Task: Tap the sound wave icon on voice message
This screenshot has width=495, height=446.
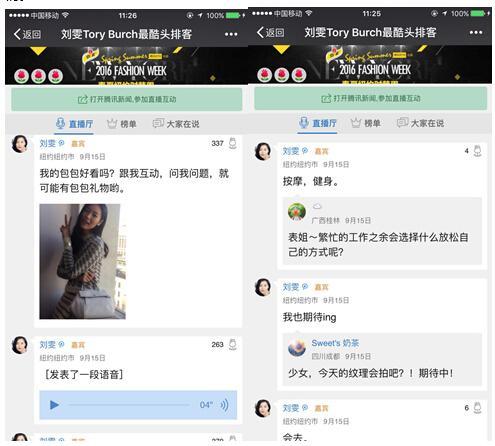Action: click(224, 405)
